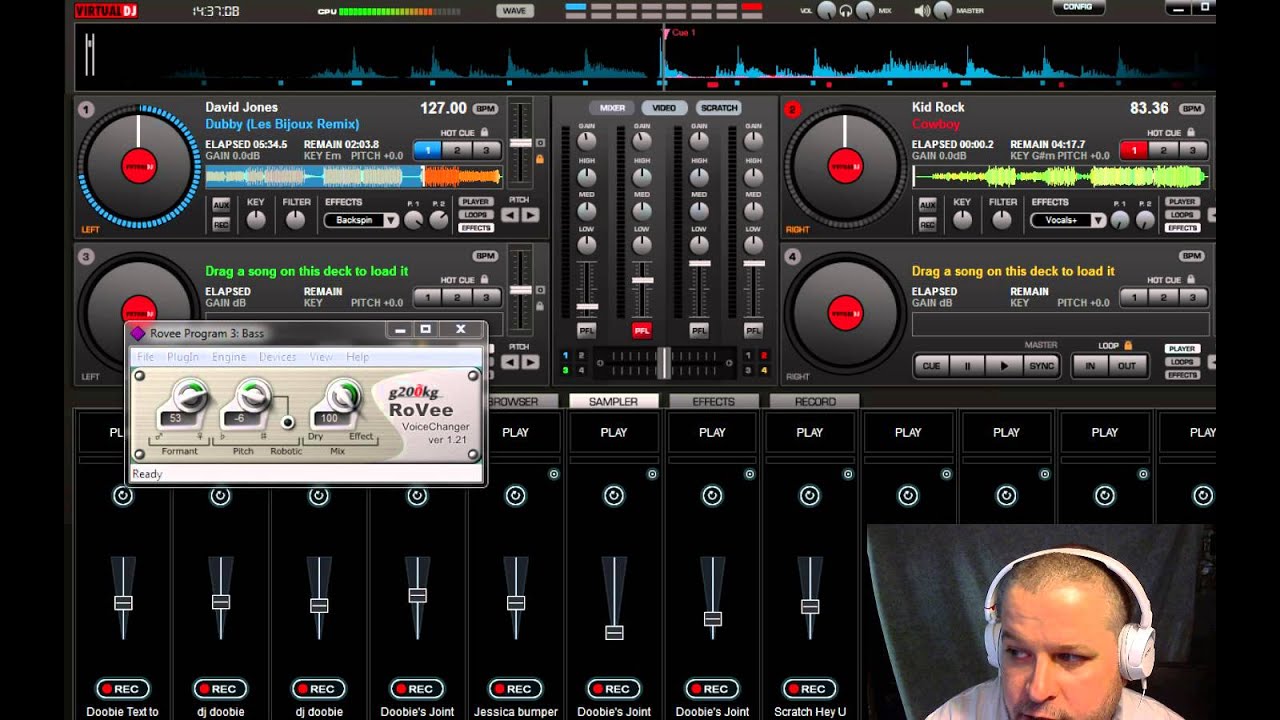Toggle the BPM button on deck 1
The height and width of the screenshot is (720, 1280).
[485, 108]
